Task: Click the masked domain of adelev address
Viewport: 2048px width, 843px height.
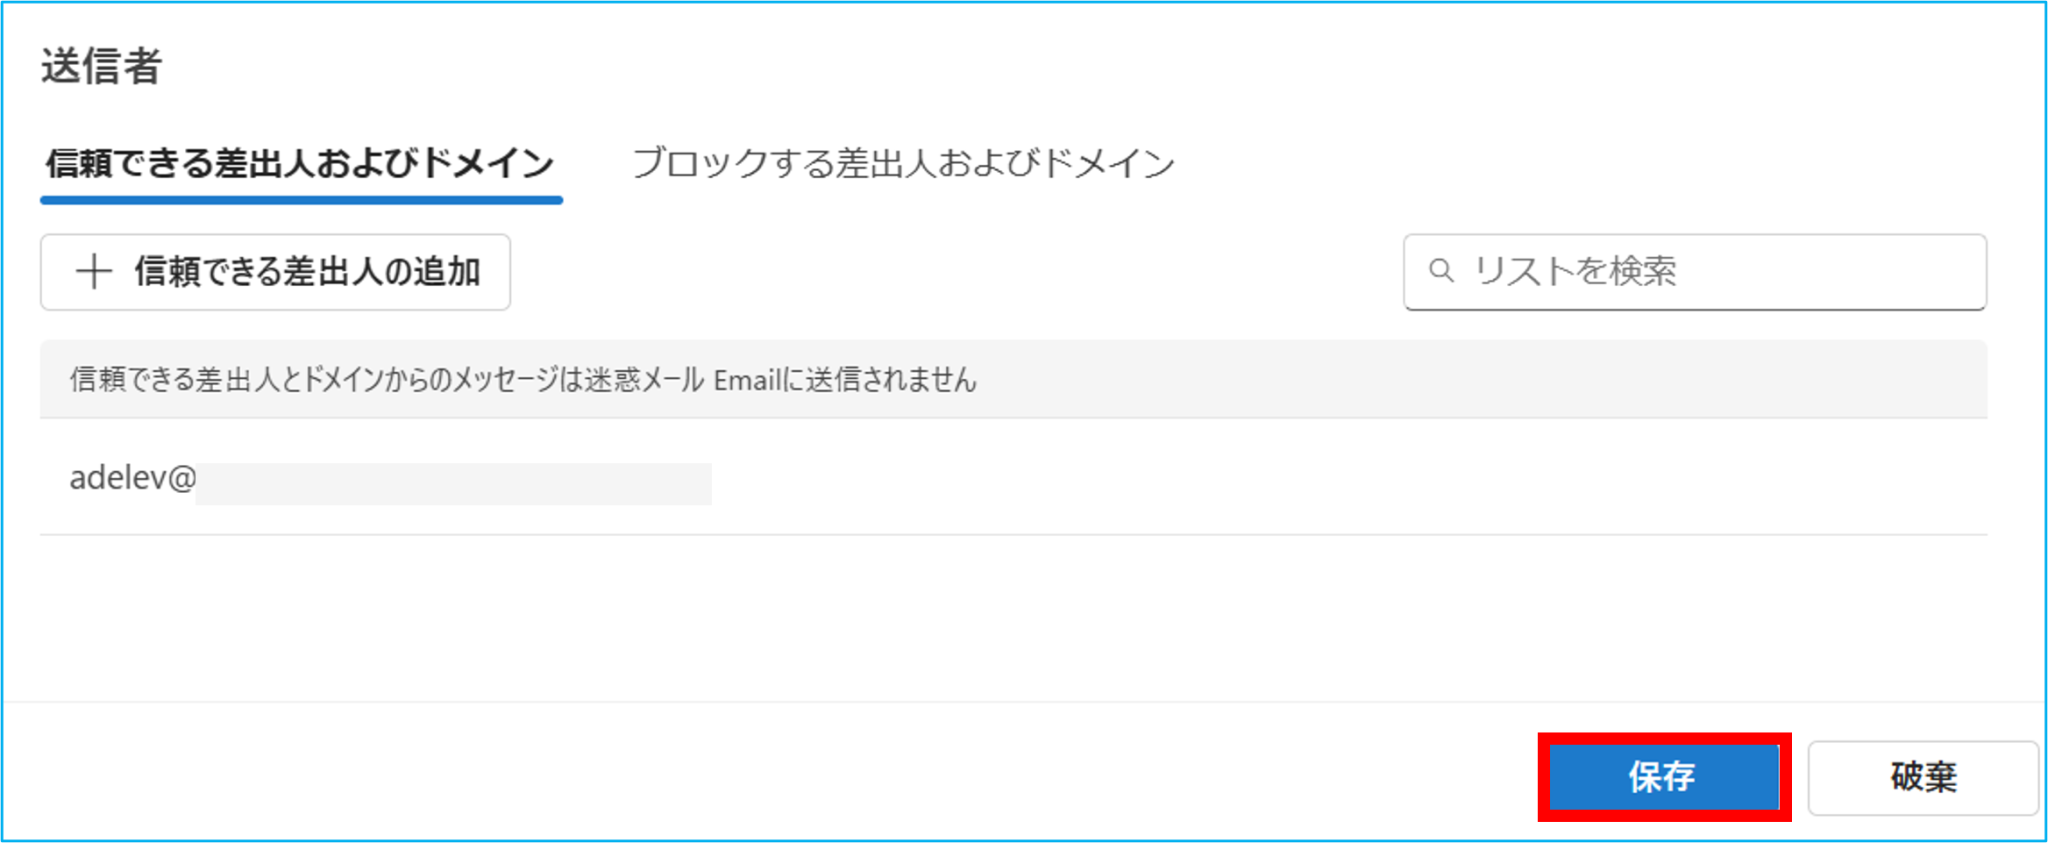Action: tap(454, 484)
